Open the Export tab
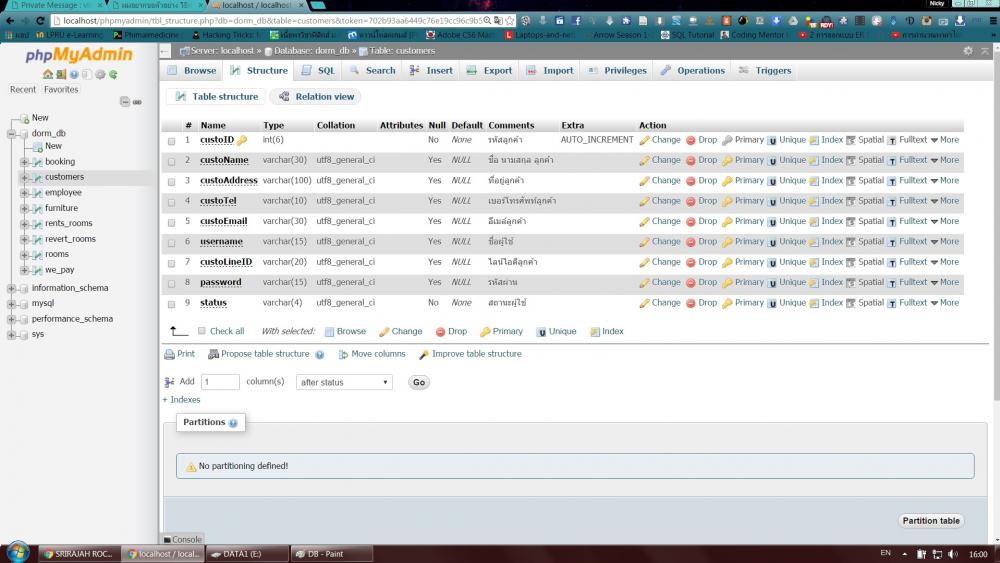 pyautogui.click(x=489, y=71)
